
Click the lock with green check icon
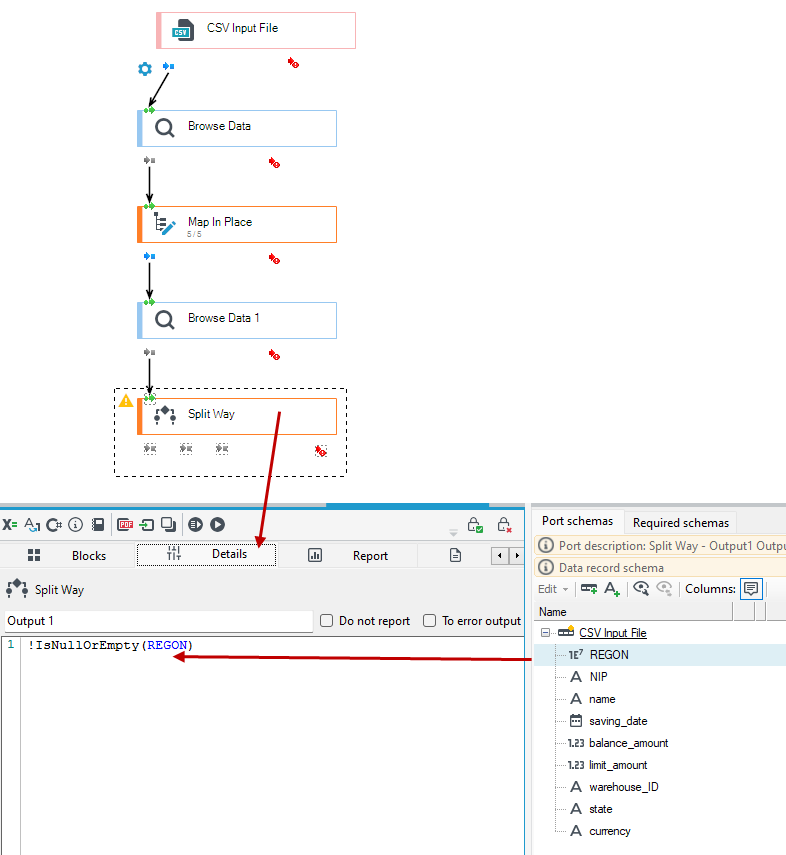pyautogui.click(x=475, y=525)
